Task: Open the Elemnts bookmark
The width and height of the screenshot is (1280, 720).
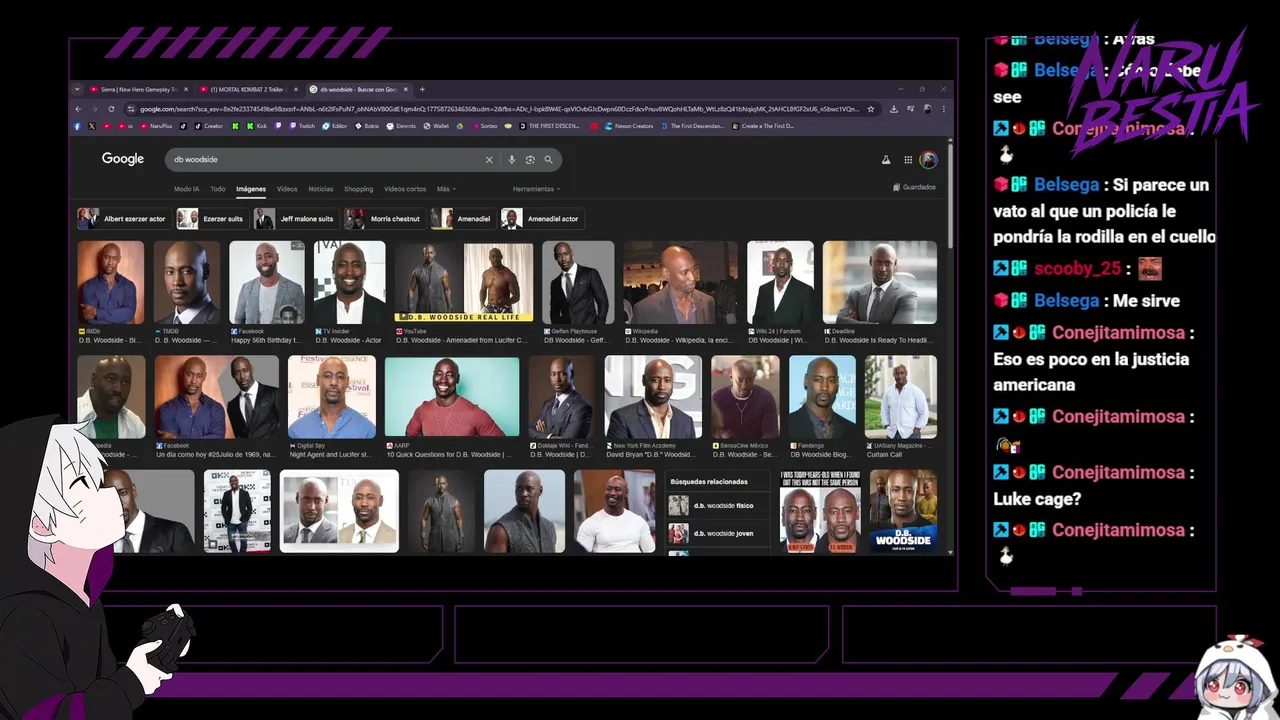Action: (400, 126)
